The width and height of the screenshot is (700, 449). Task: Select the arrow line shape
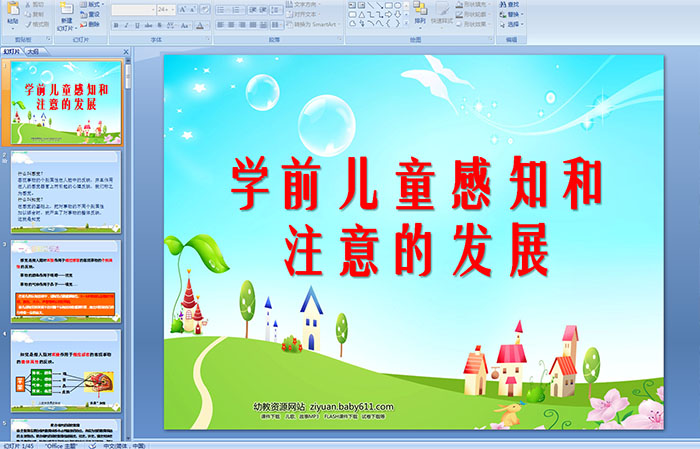(379, 5)
